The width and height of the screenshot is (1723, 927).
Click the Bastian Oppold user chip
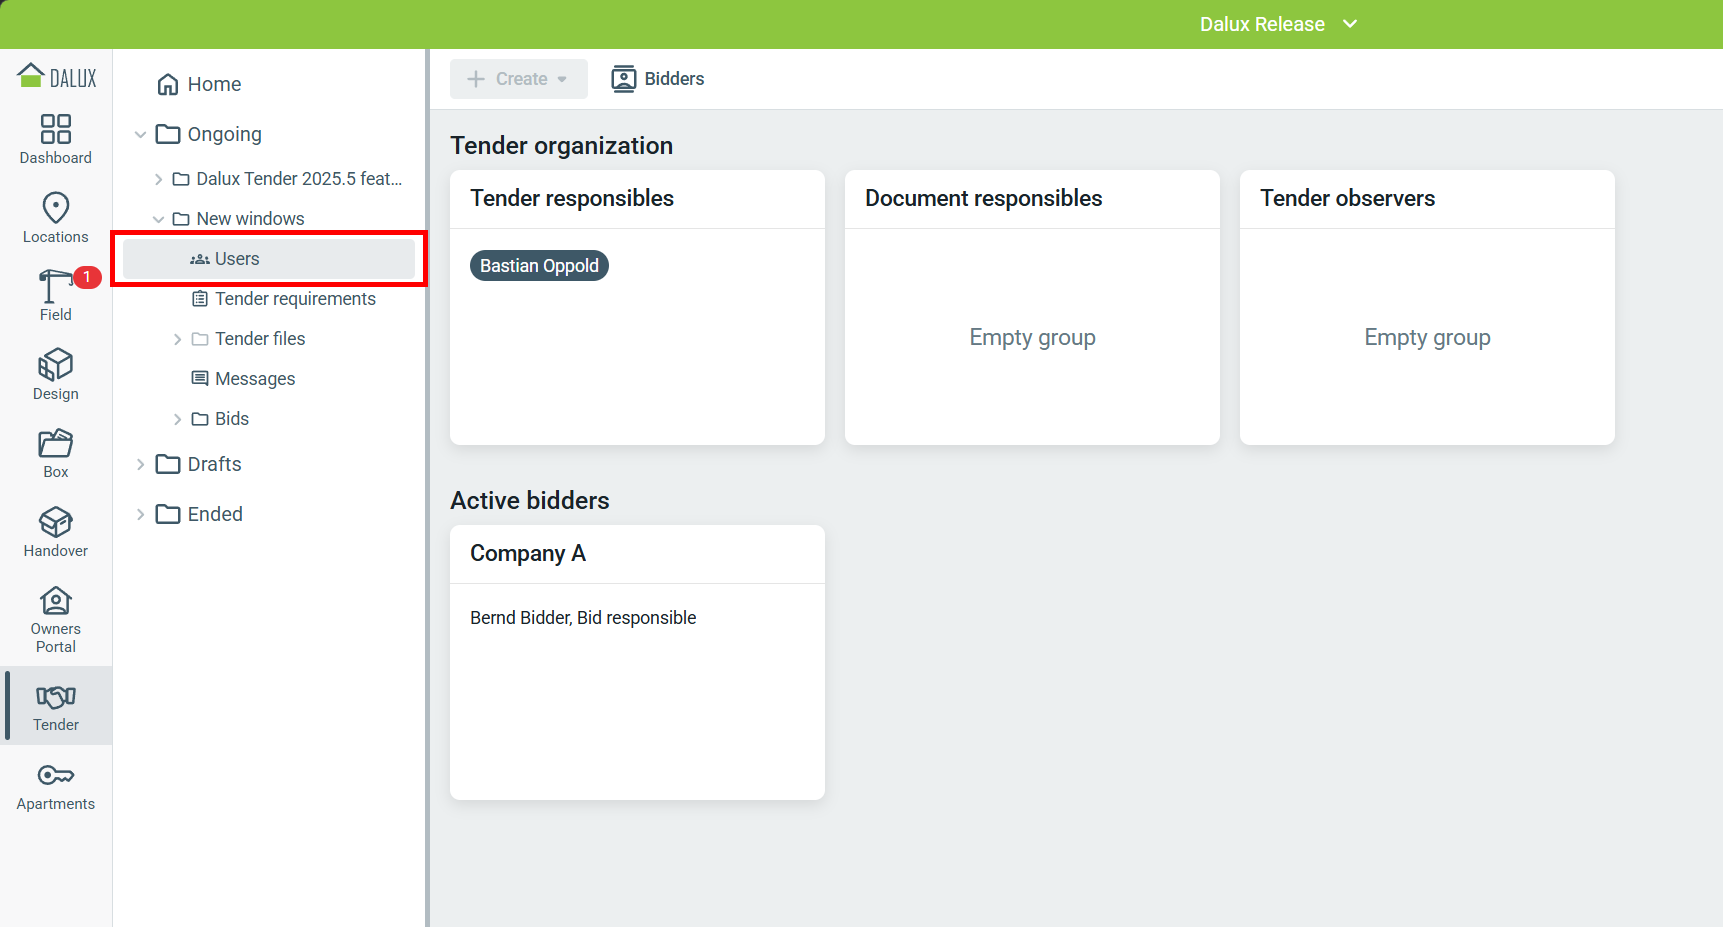click(x=539, y=266)
